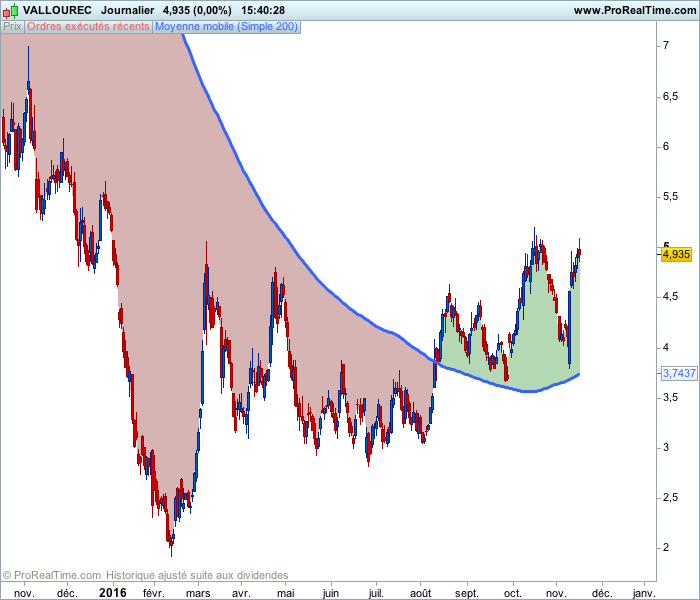
Task: Click the 2016 year label on time axis
Action: [x=113, y=593]
